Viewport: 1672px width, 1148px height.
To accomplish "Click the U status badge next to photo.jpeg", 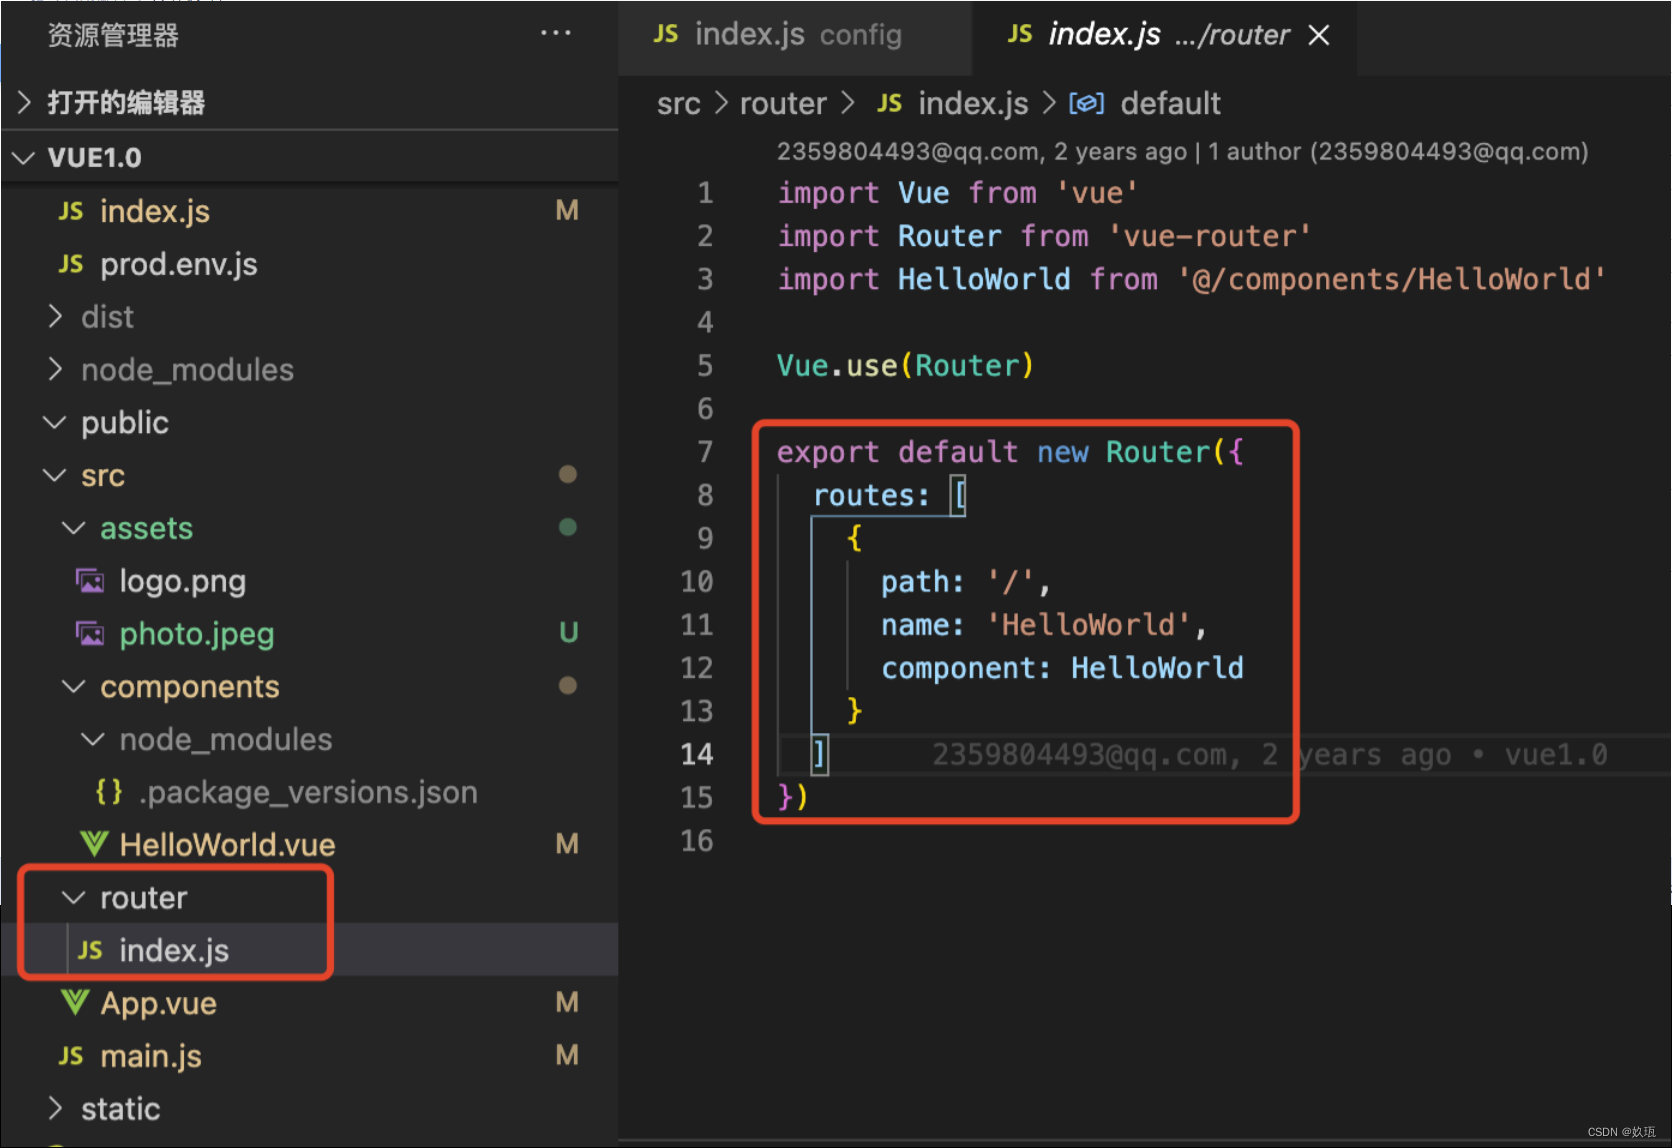I will click(x=568, y=633).
